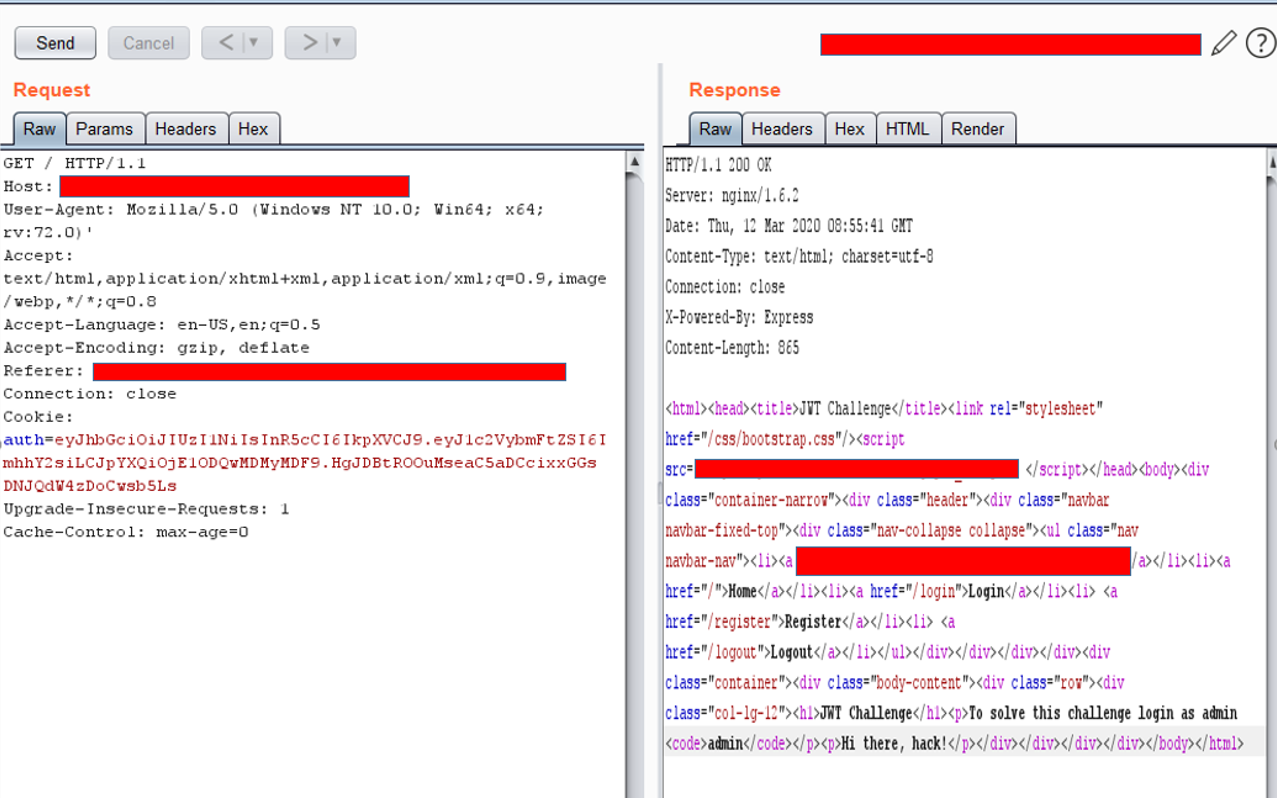Switch to the Response Hex tab
The image size is (1277, 798).
[849, 129]
